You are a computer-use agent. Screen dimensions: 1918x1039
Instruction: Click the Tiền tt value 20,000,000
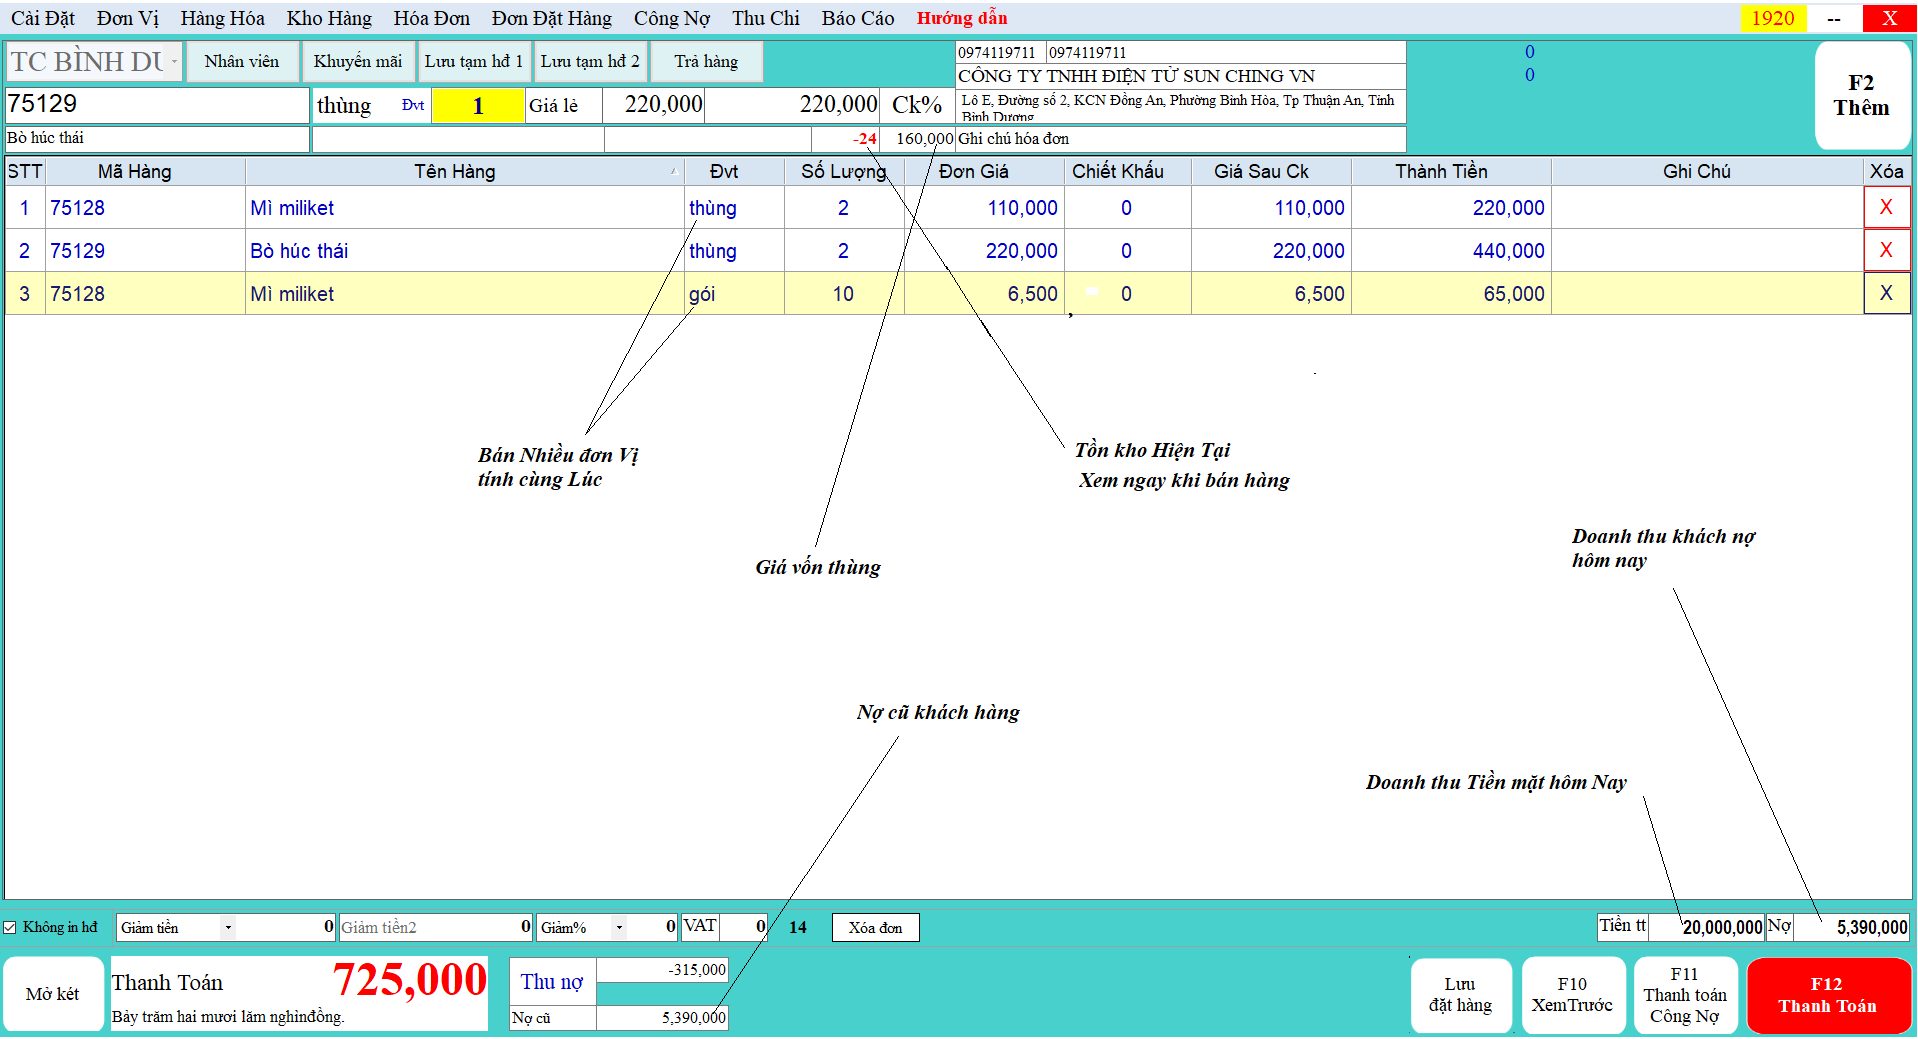(x=1706, y=927)
